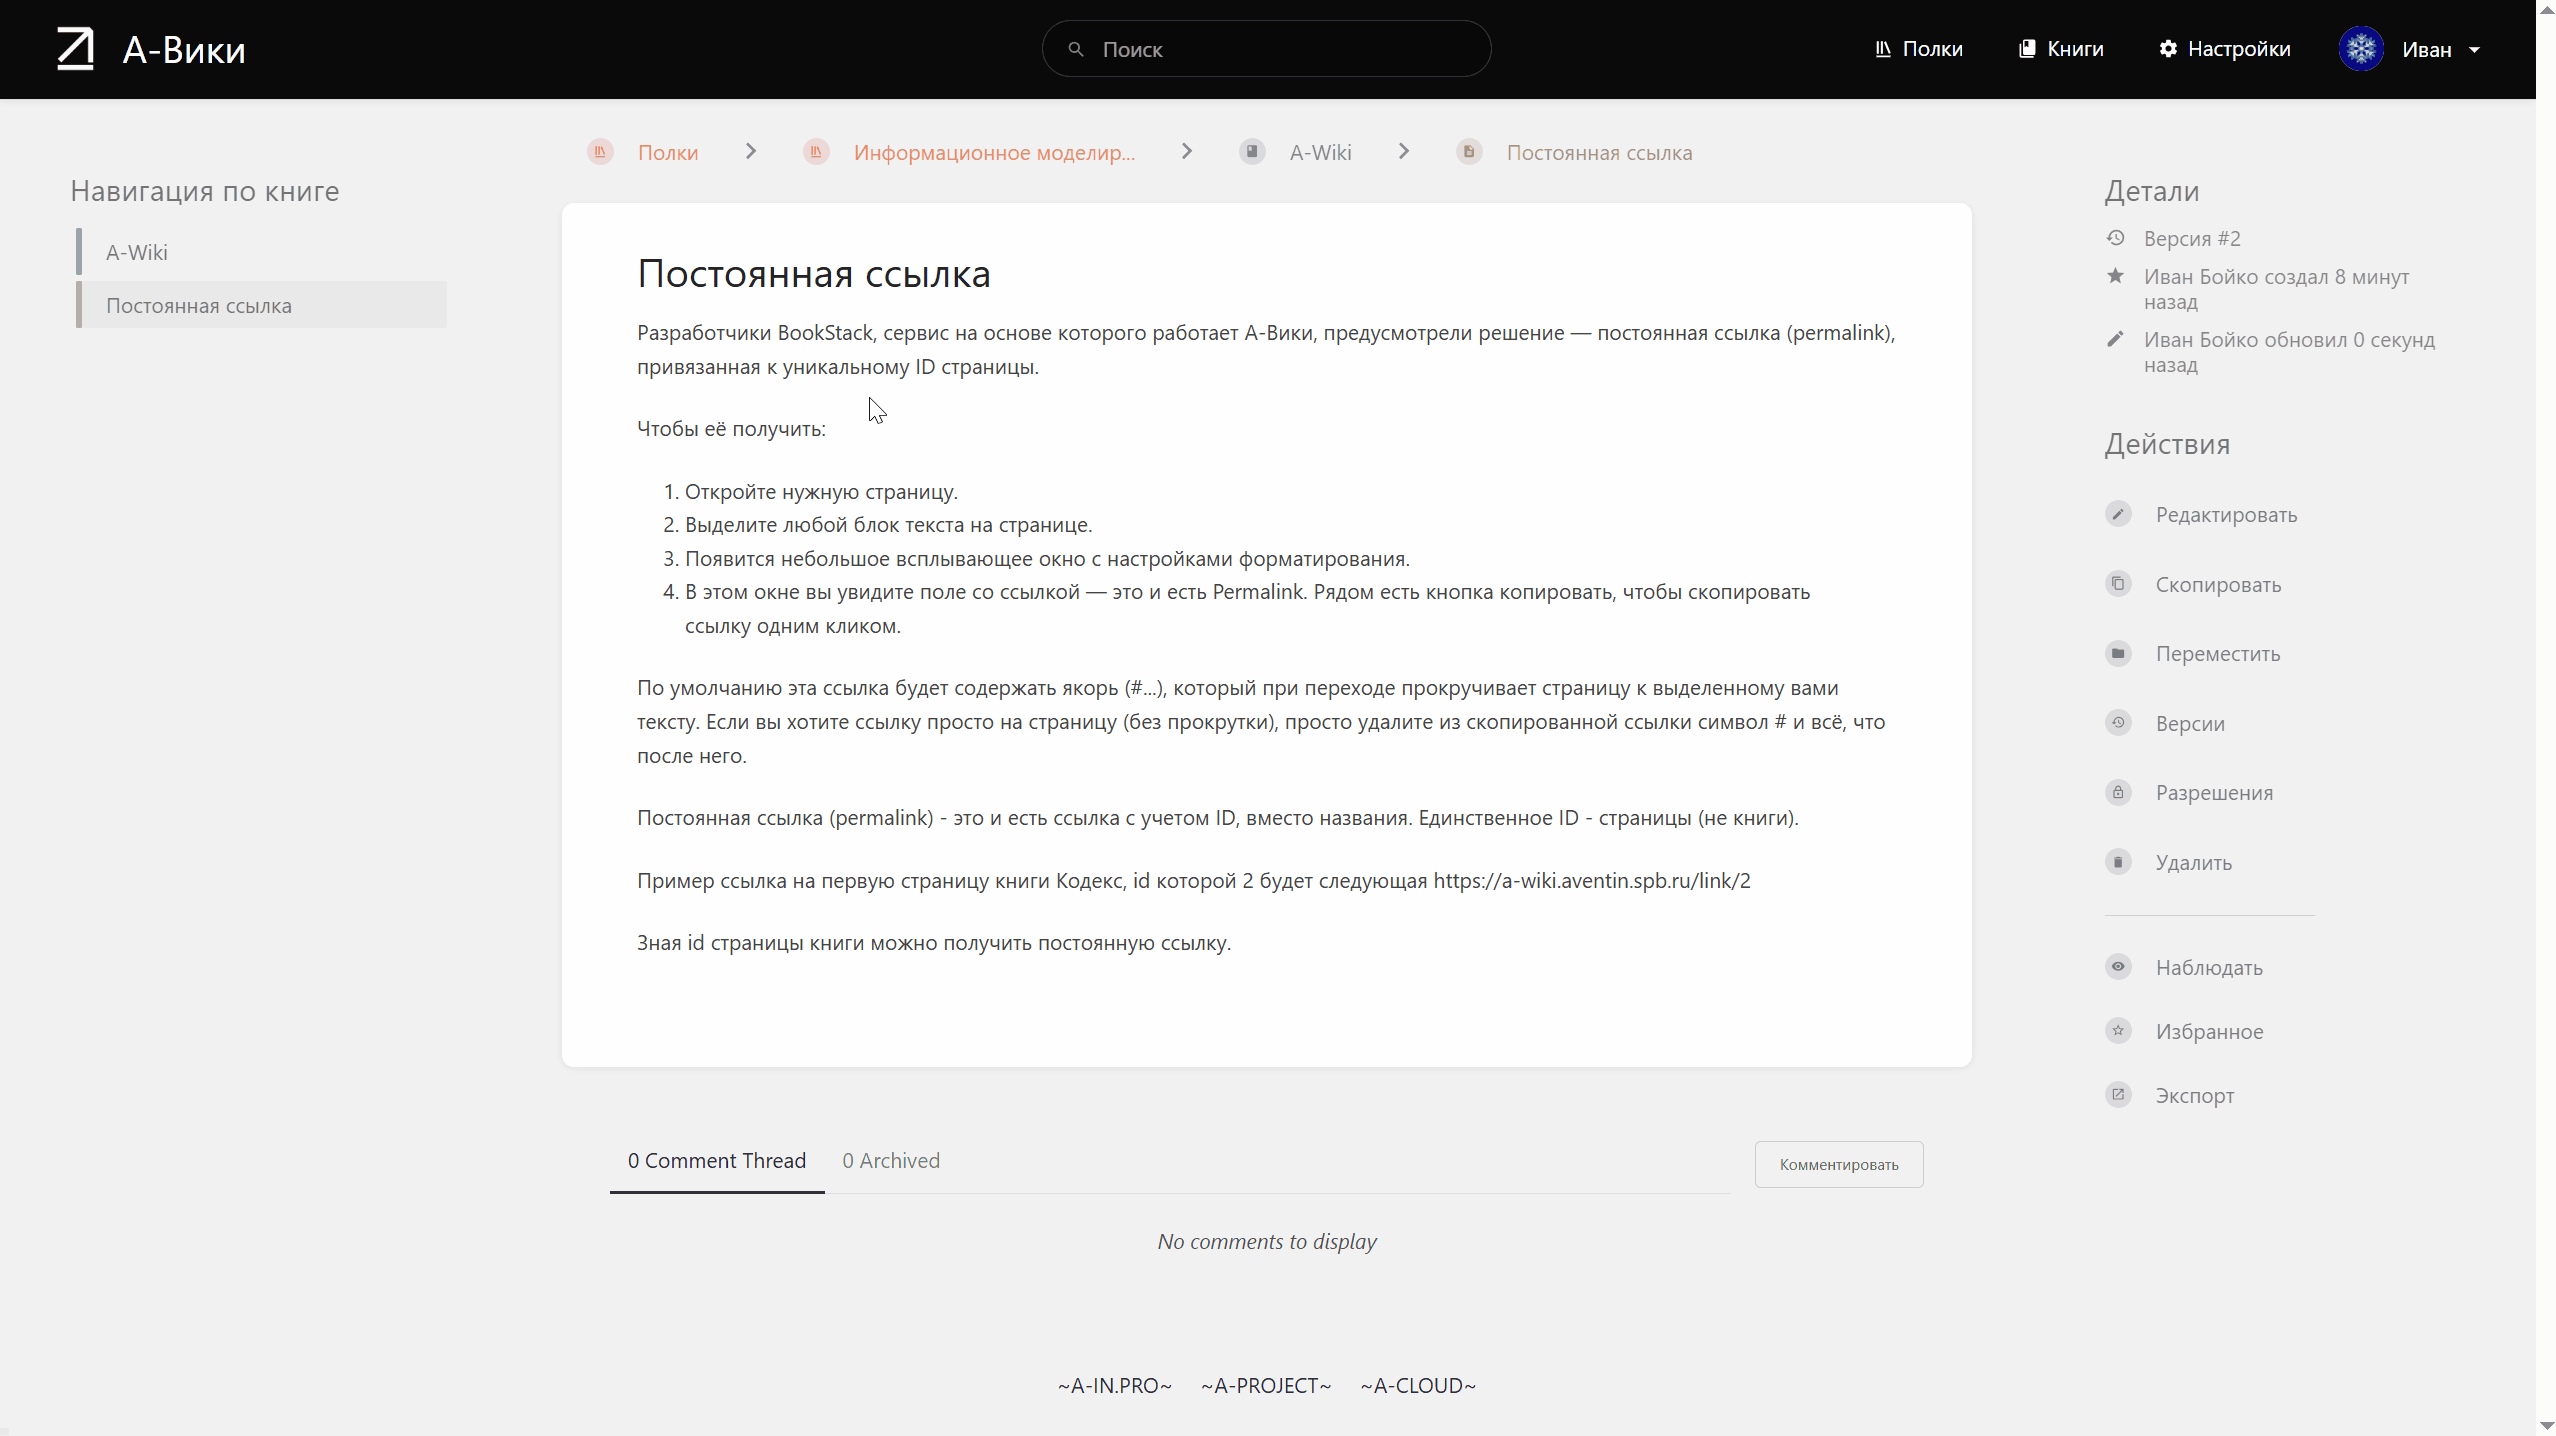Click the https://a-wiki.aventin.spb.ru/link/2 text
The width and height of the screenshot is (2556, 1436).
(x=1592, y=881)
